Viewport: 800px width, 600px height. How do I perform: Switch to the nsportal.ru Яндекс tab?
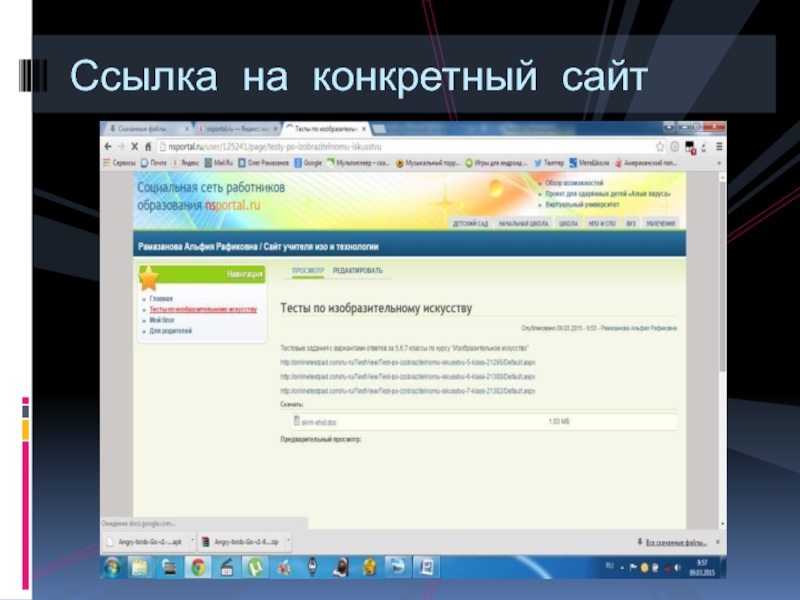click(x=237, y=129)
